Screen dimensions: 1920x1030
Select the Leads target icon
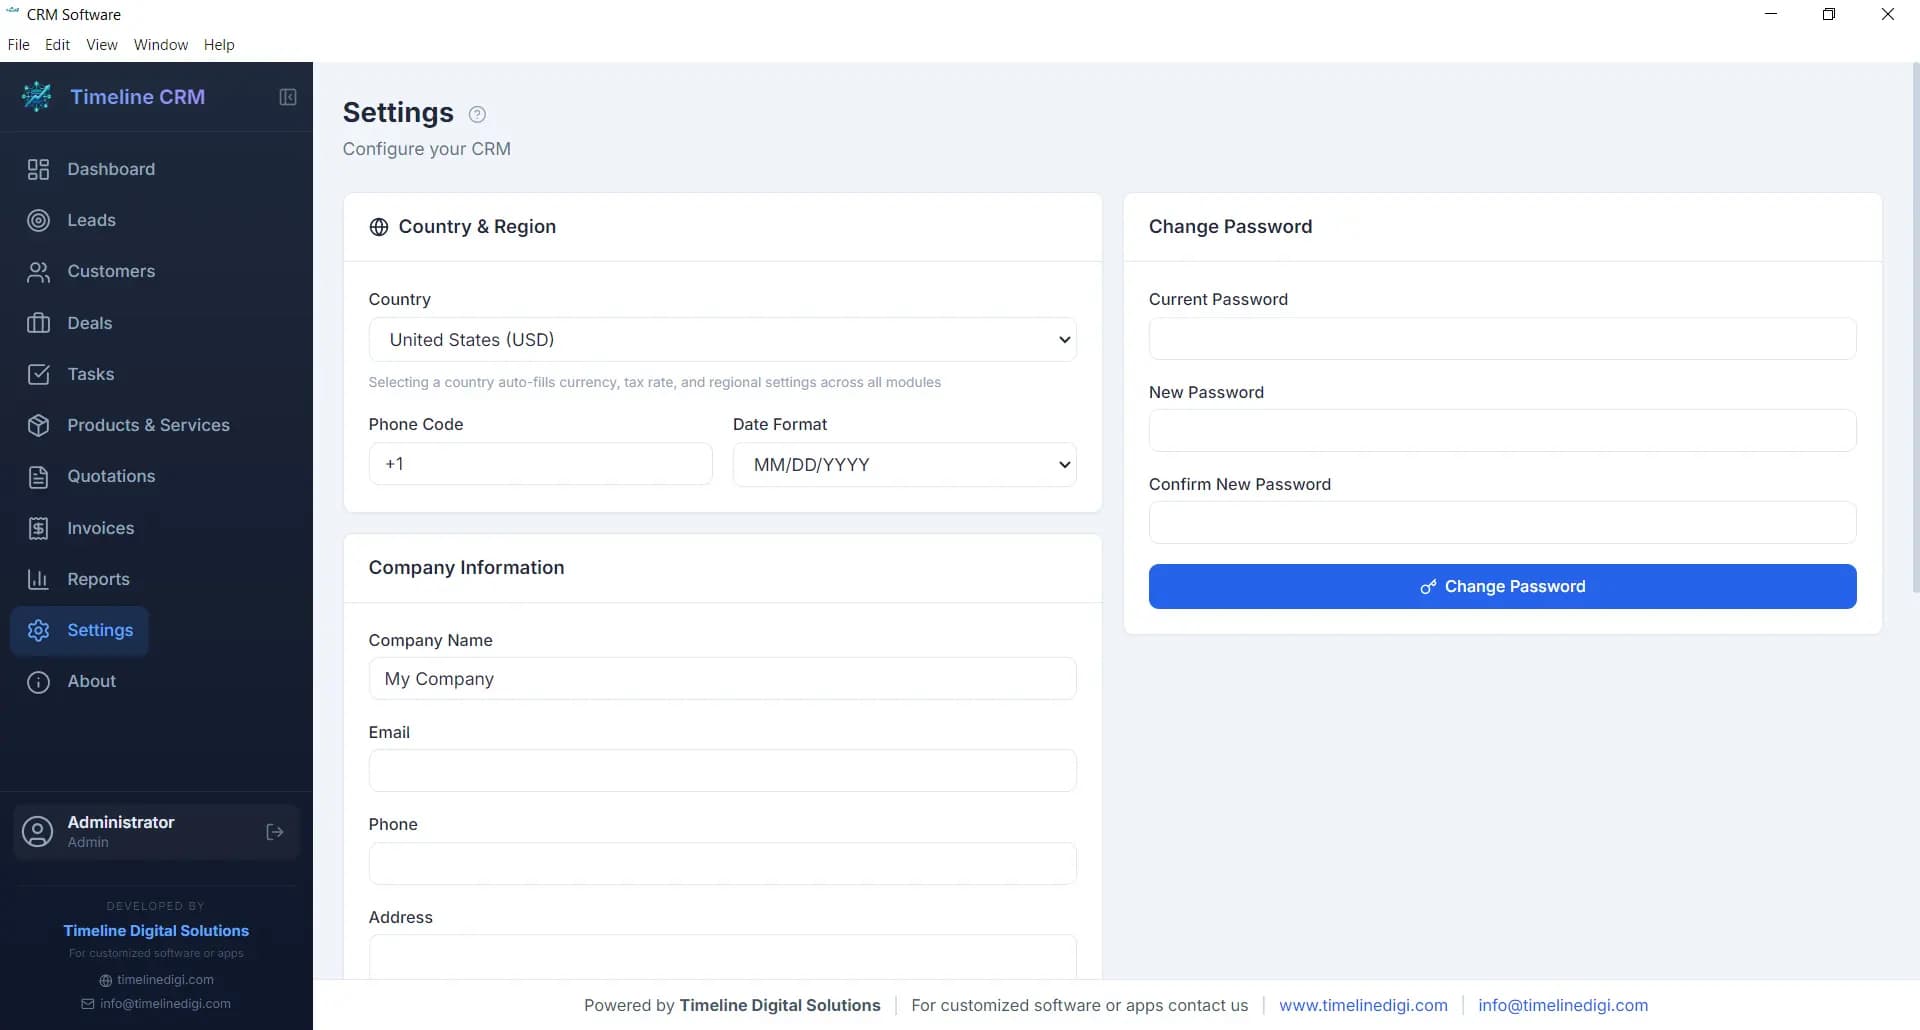pos(38,220)
